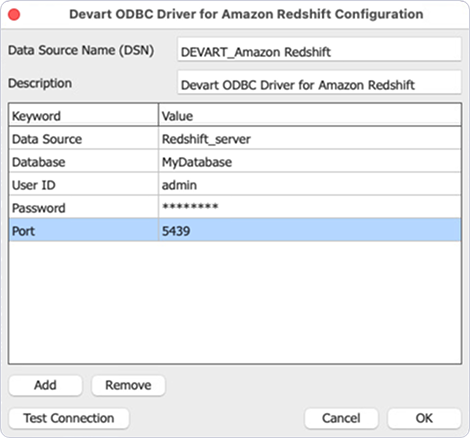Close the configuration dialog with the red button
Viewport: 470px width, 438px height.
tap(14, 15)
